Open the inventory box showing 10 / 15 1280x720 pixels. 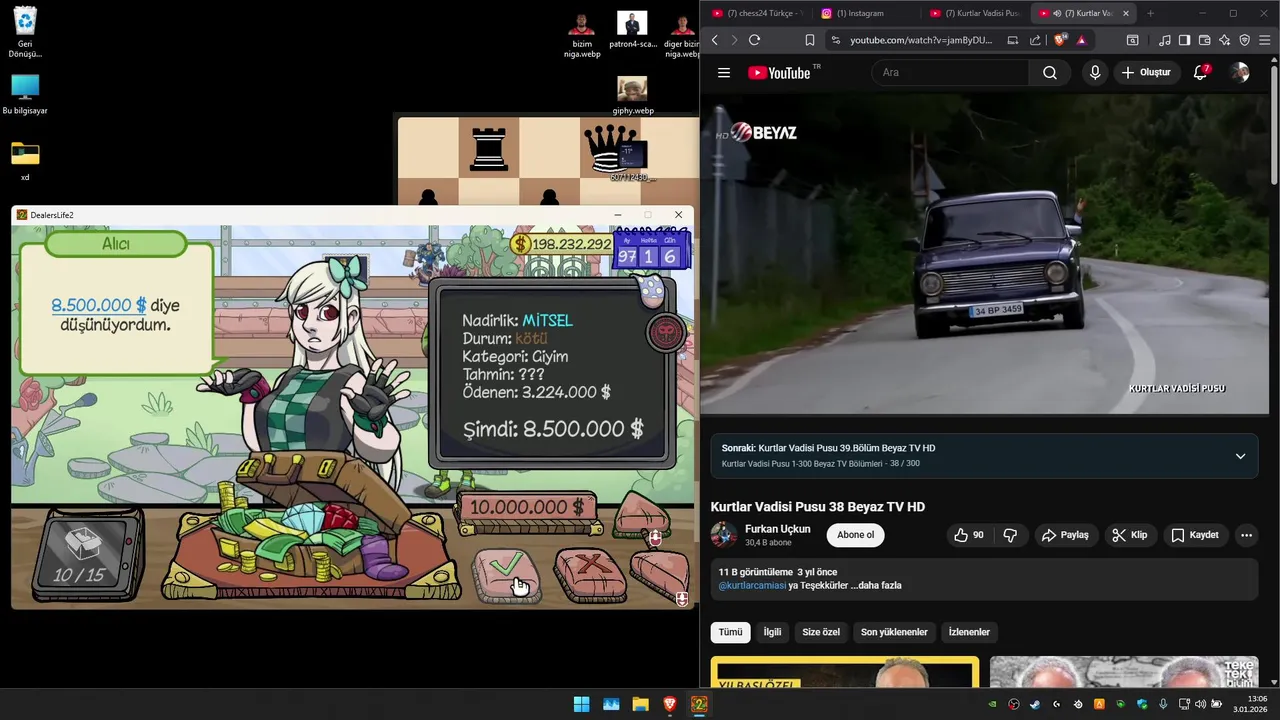(x=88, y=555)
